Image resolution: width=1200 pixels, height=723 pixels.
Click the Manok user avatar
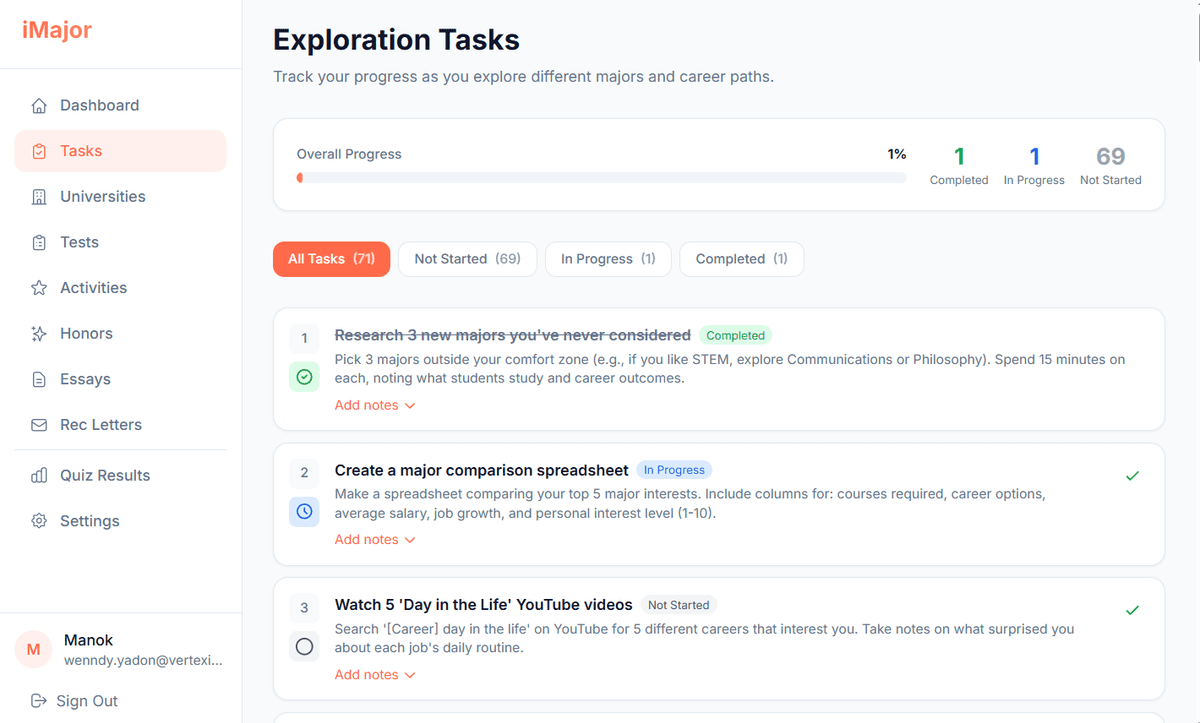click(33, 649)
